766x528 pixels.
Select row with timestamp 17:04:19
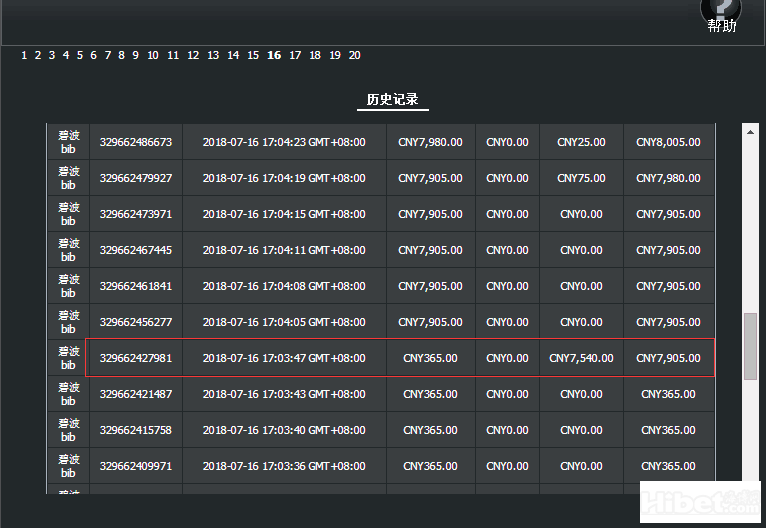pyautogui.click(x=284, y=178)
